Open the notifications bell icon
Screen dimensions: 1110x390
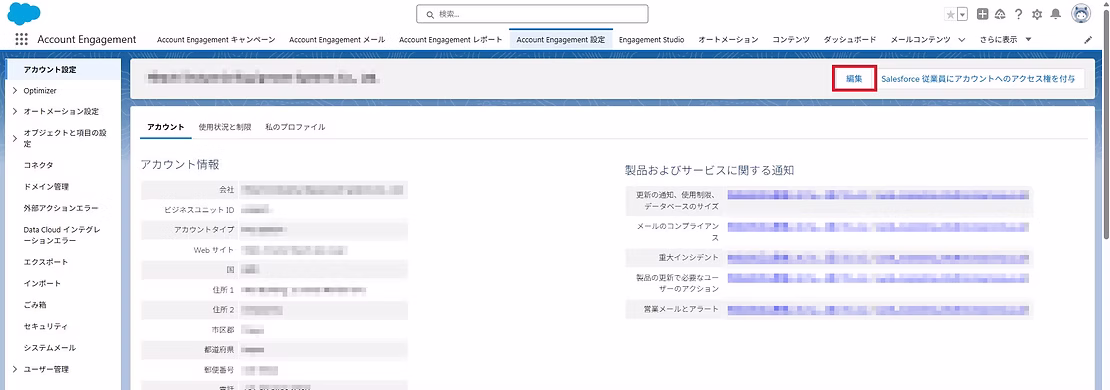coord(1055,14)
